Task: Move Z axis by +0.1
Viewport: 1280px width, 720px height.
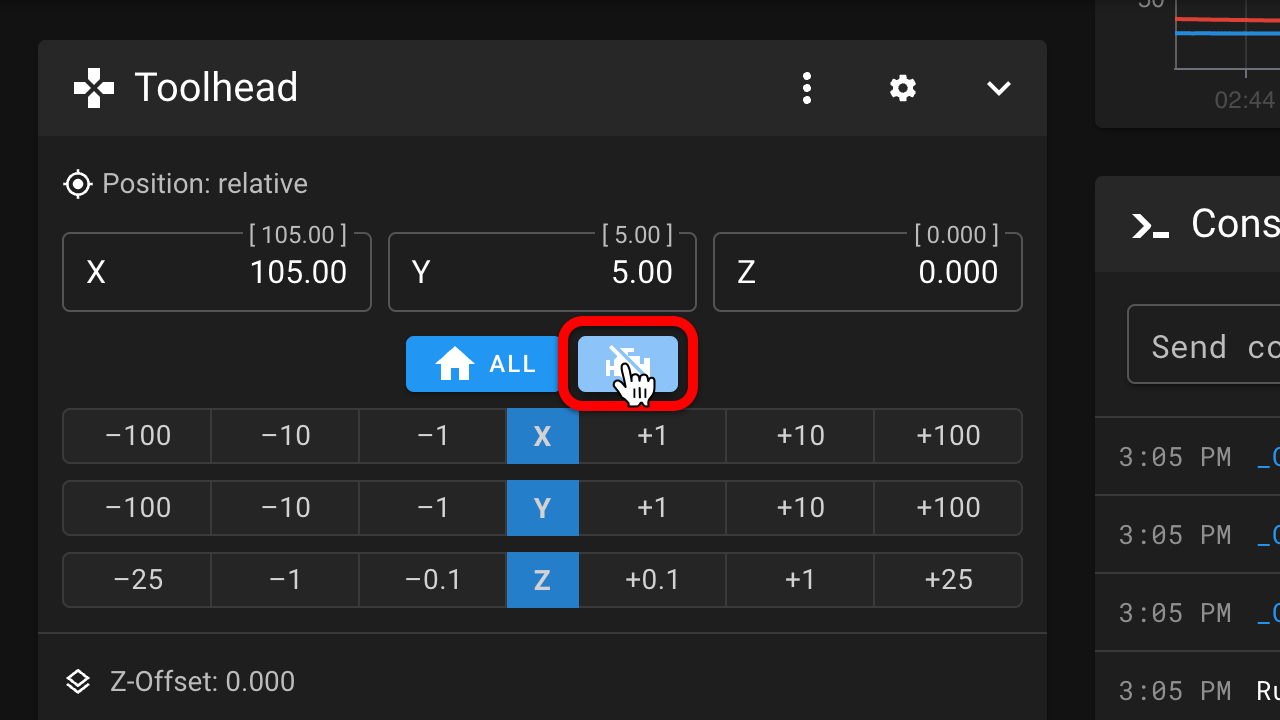Action: click(x=652, y=580)
